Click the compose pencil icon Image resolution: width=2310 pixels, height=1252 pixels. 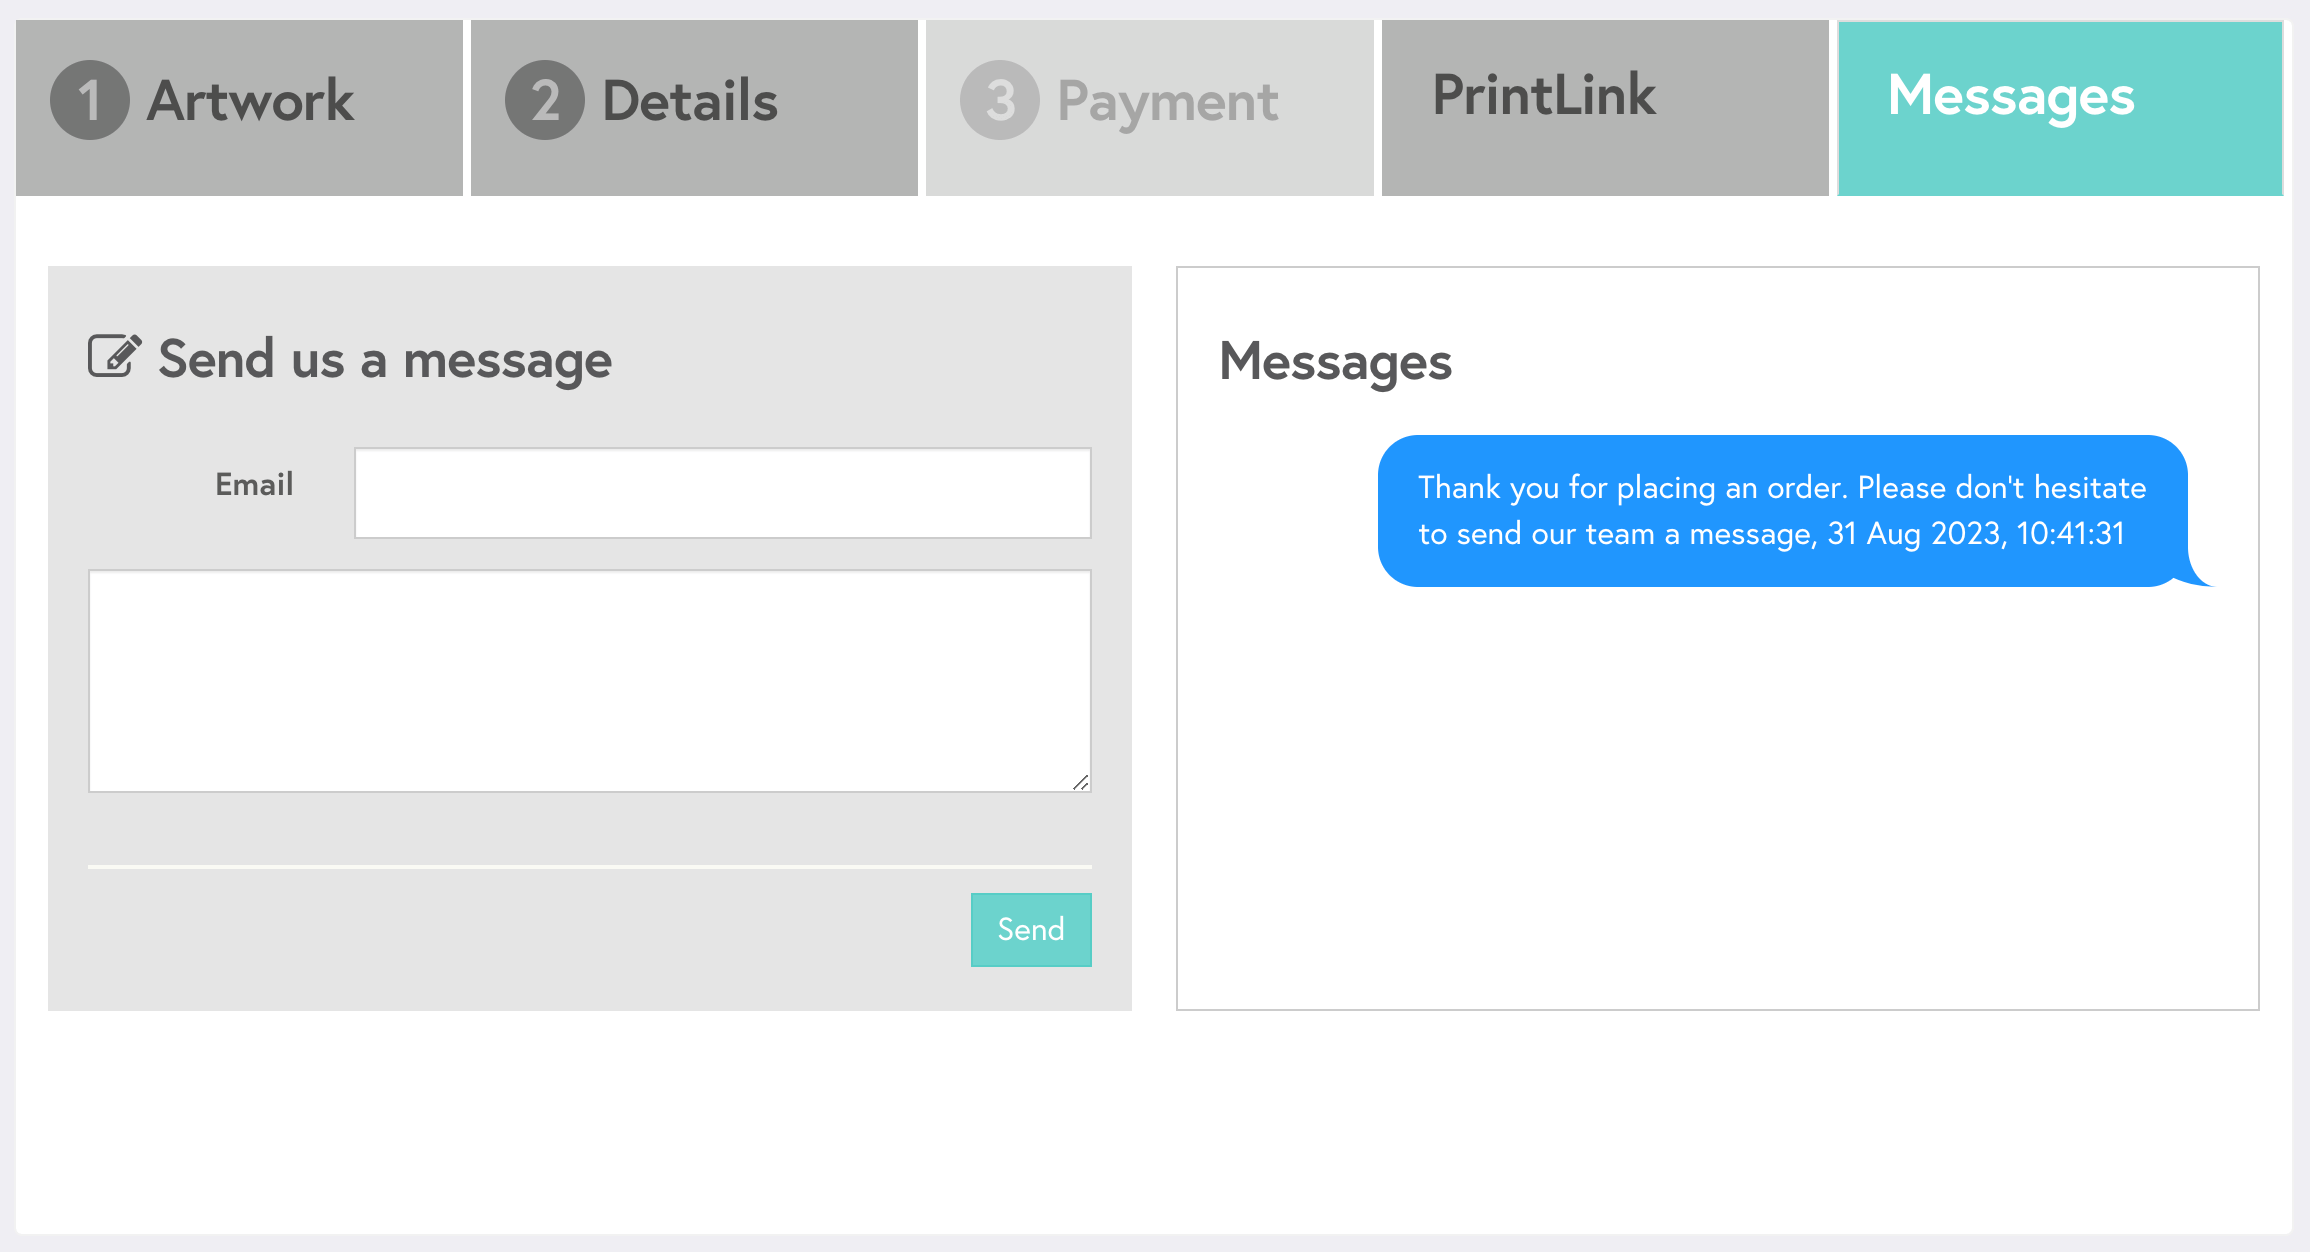coord(114,356)
